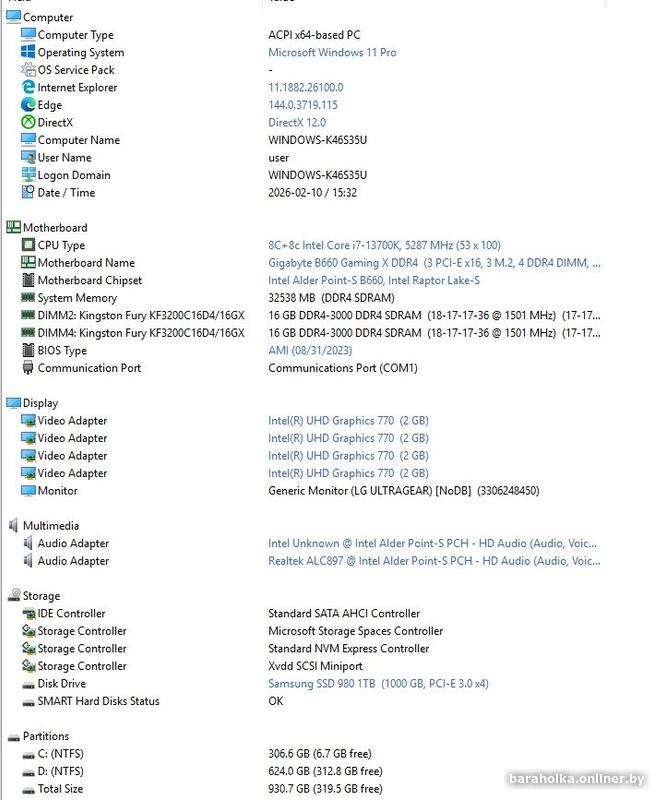665x800 pixels.
Task: Click the Multimedia speaker icon
Action: [13, 525]
